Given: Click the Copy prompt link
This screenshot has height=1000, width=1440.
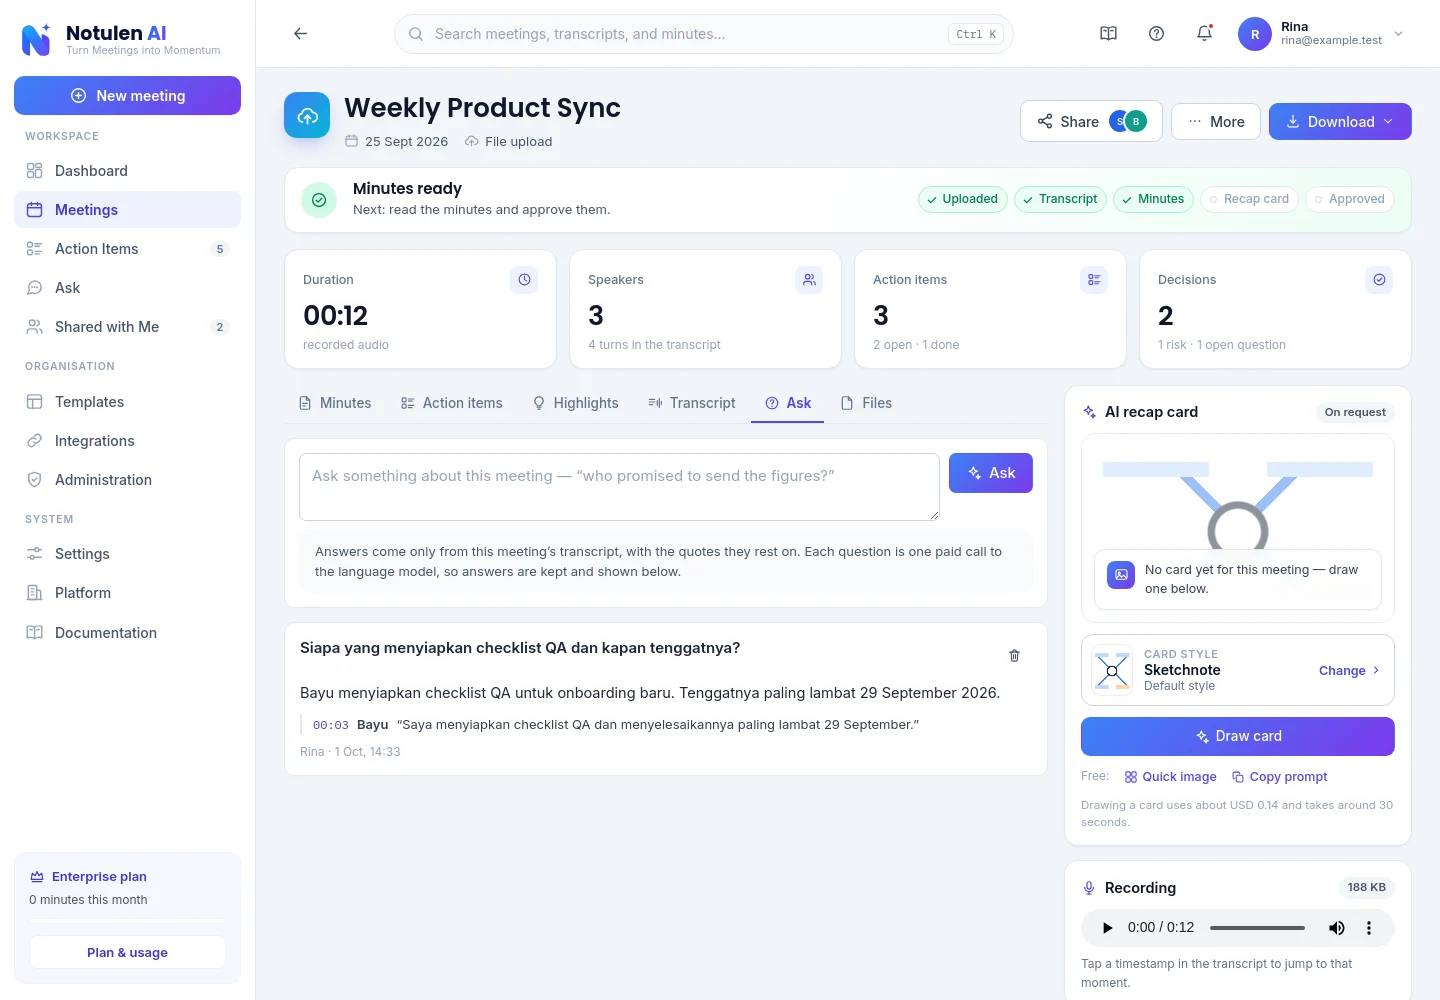Looking at the screenshot, I should coord(1280,777).
